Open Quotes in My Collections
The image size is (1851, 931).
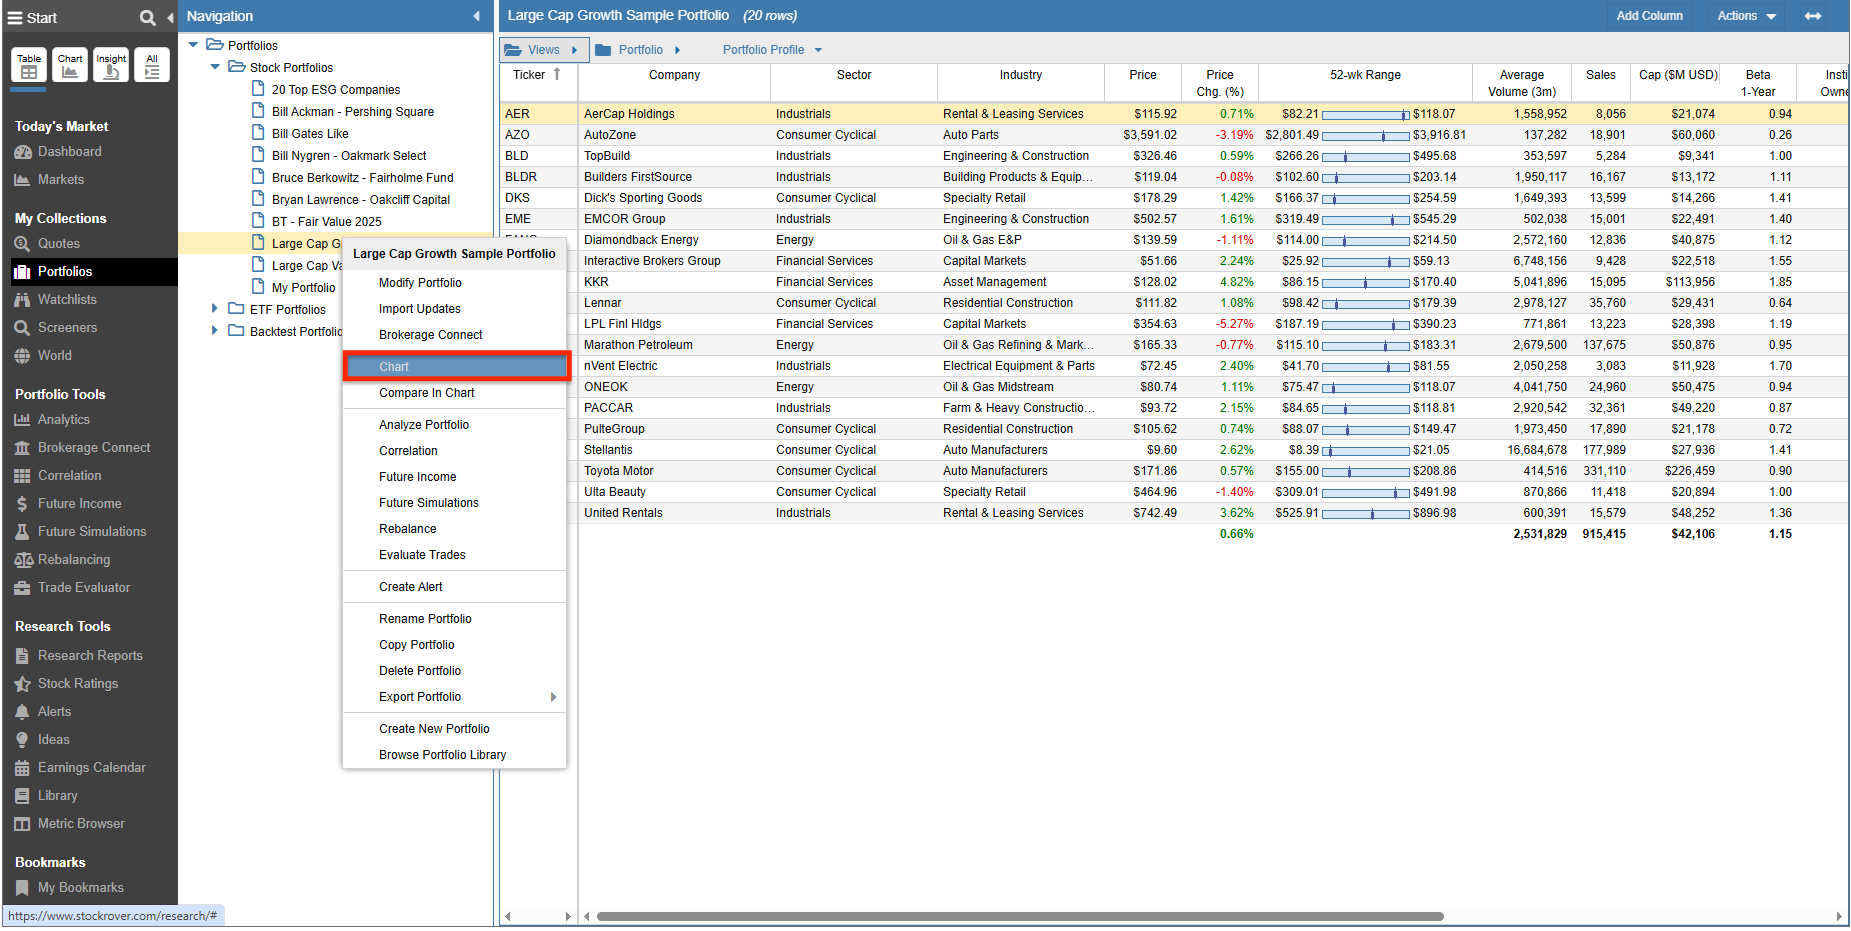tap(58, 244)
